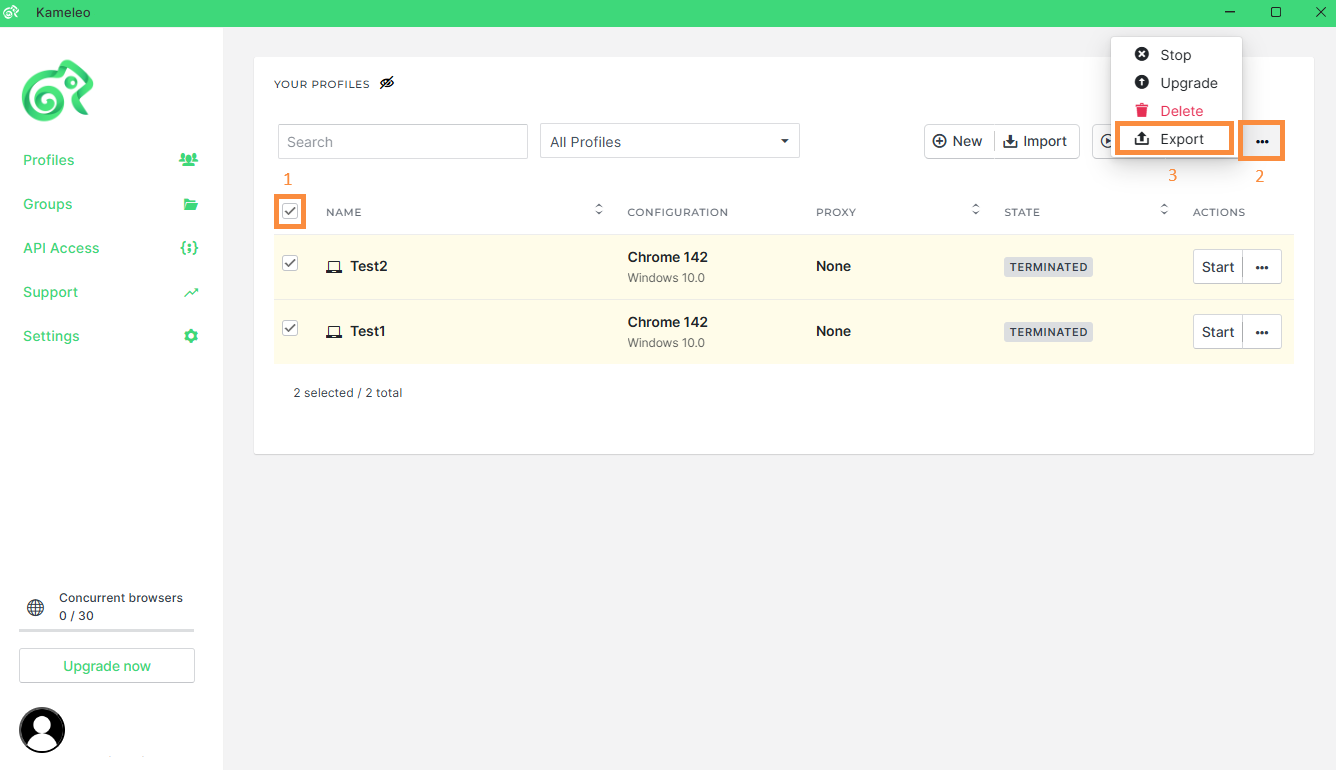Click the New profile button
This screenshot has height=770, width=1336.
[959, 141]
